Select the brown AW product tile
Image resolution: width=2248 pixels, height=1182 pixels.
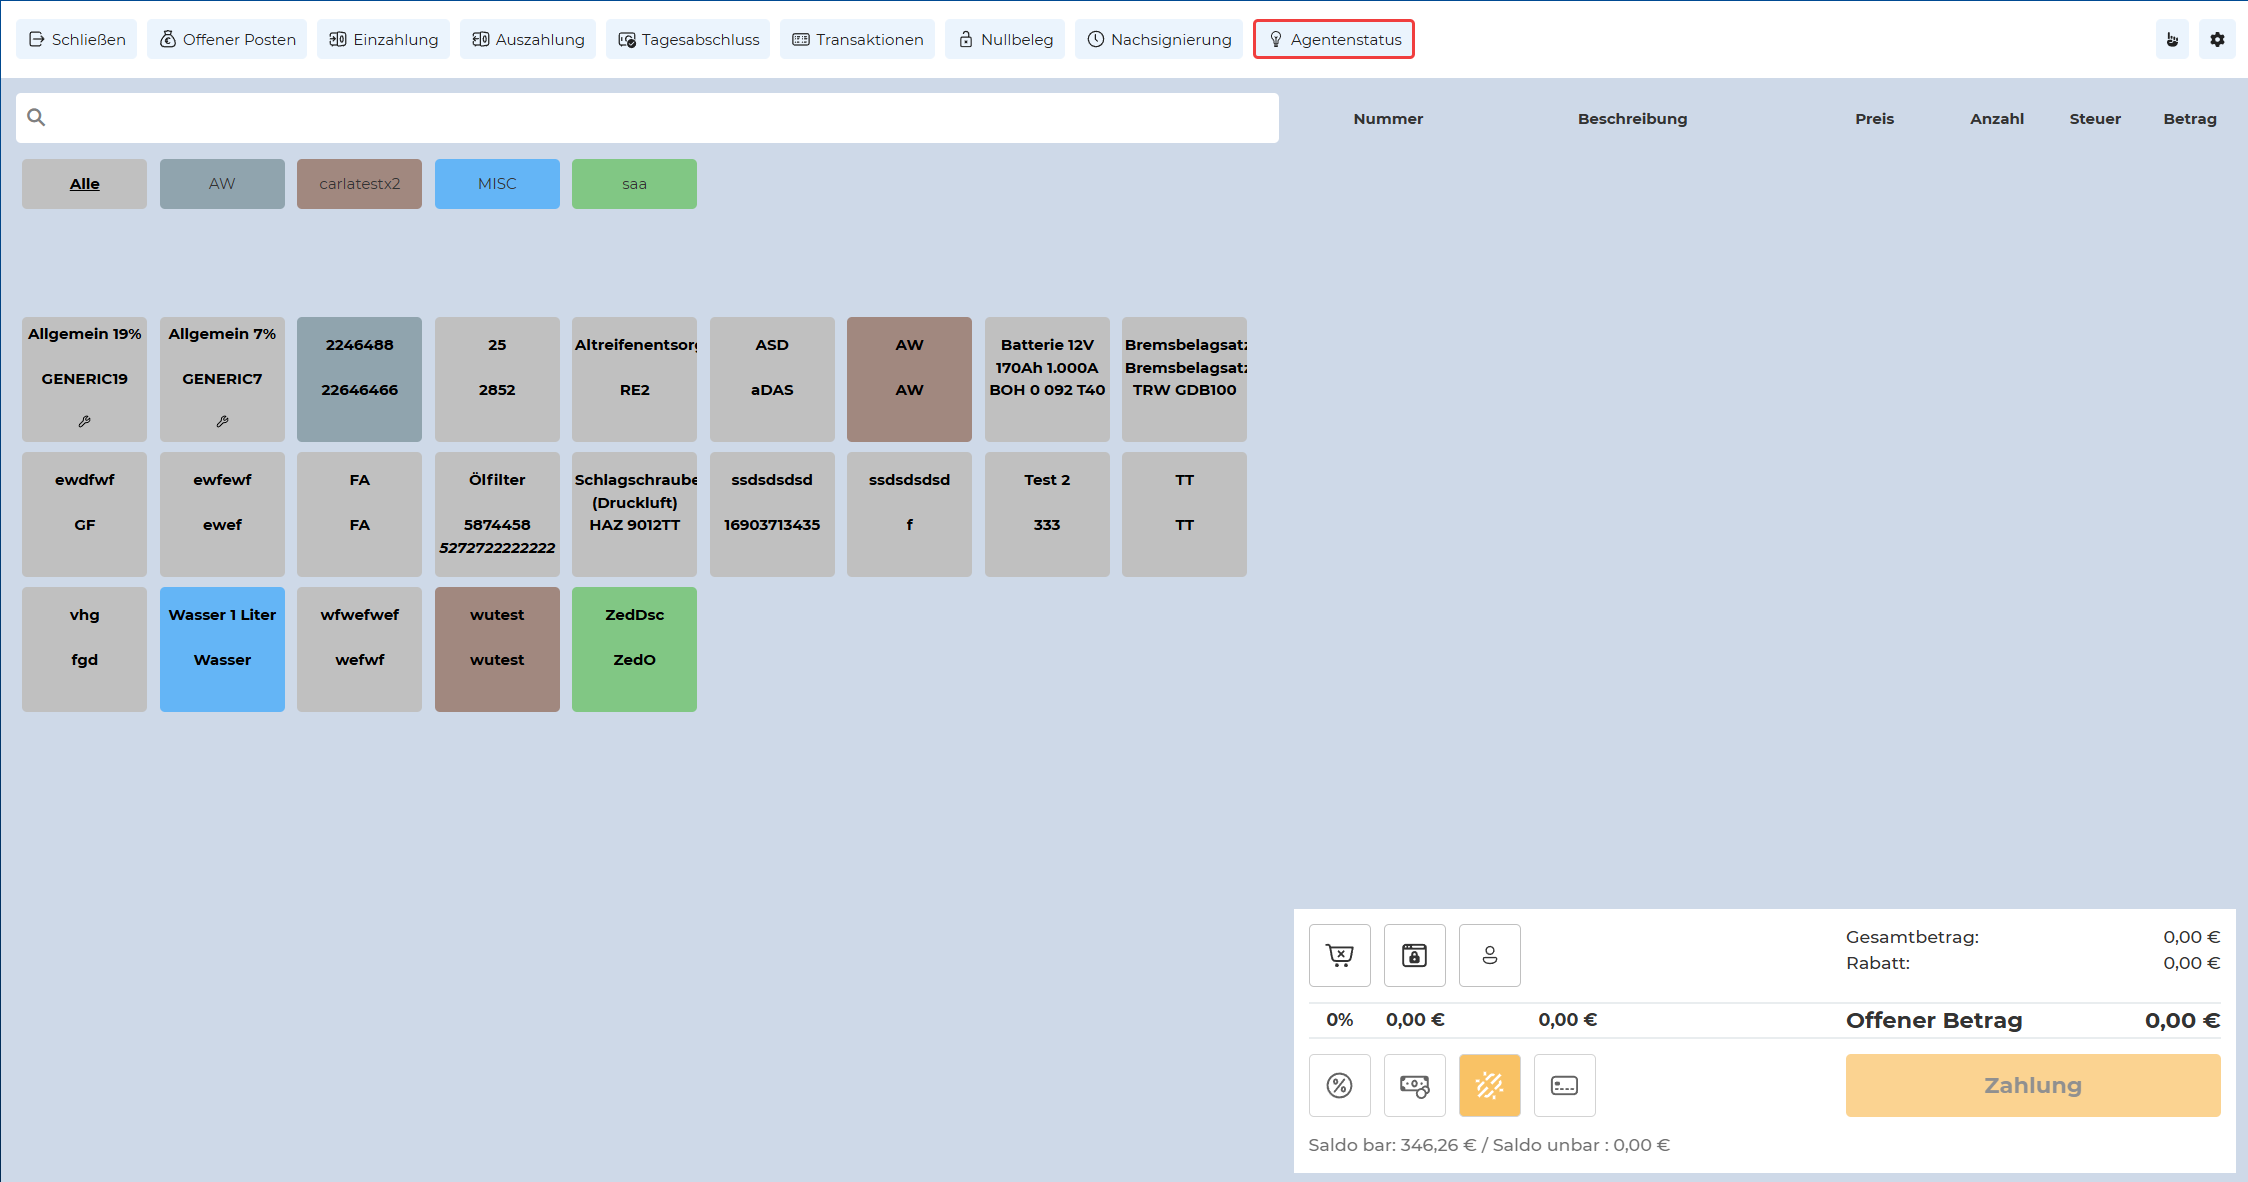(x=909, y=379)
